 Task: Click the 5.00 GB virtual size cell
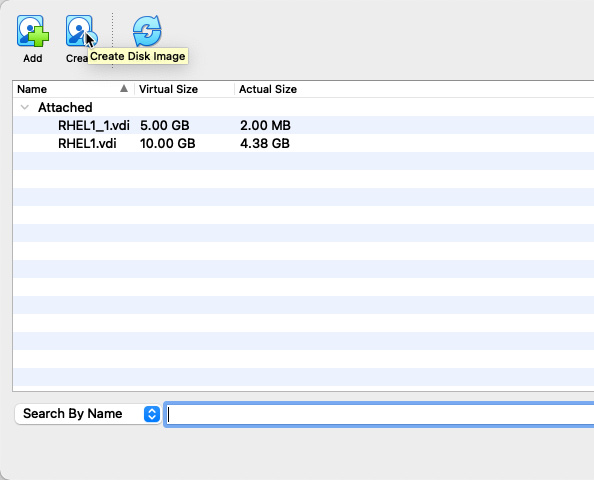click(164, 125)
